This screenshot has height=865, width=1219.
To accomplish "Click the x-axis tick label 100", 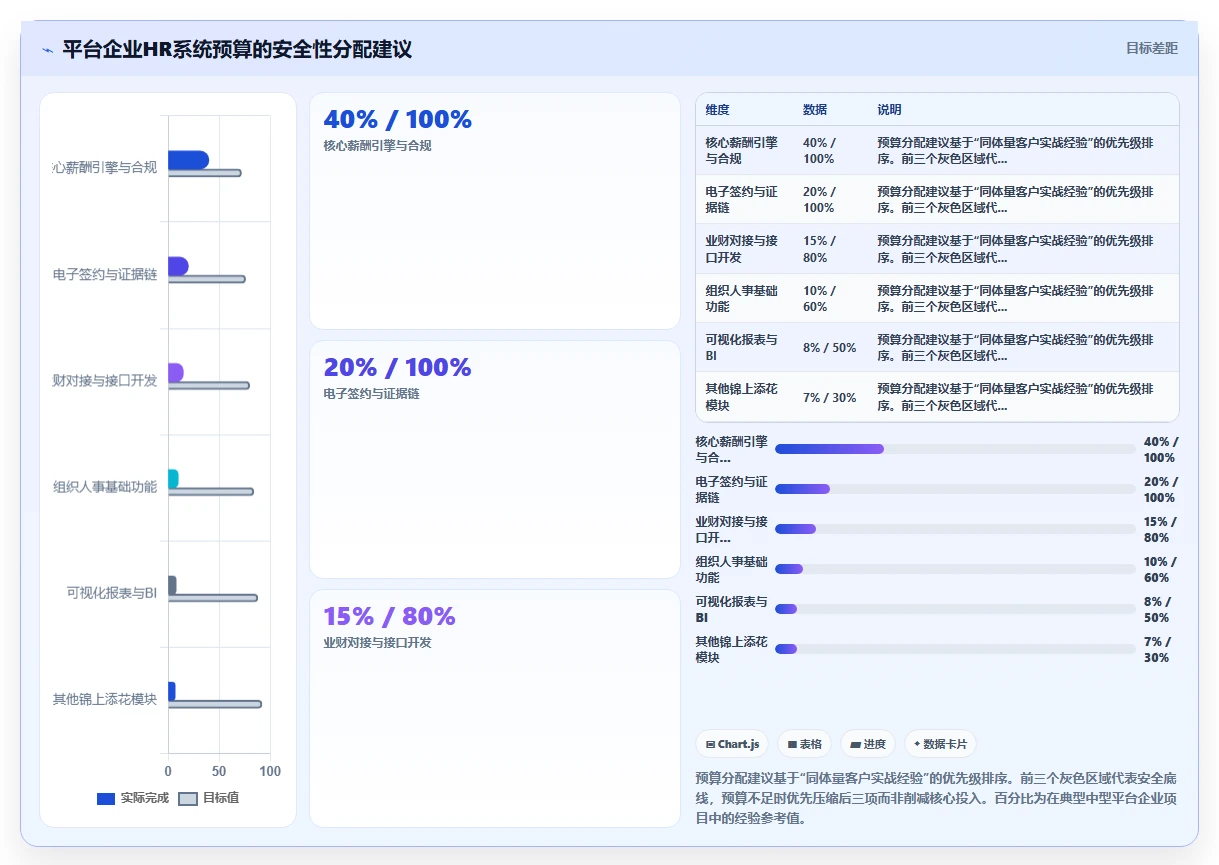I will (x=270, y=771).
